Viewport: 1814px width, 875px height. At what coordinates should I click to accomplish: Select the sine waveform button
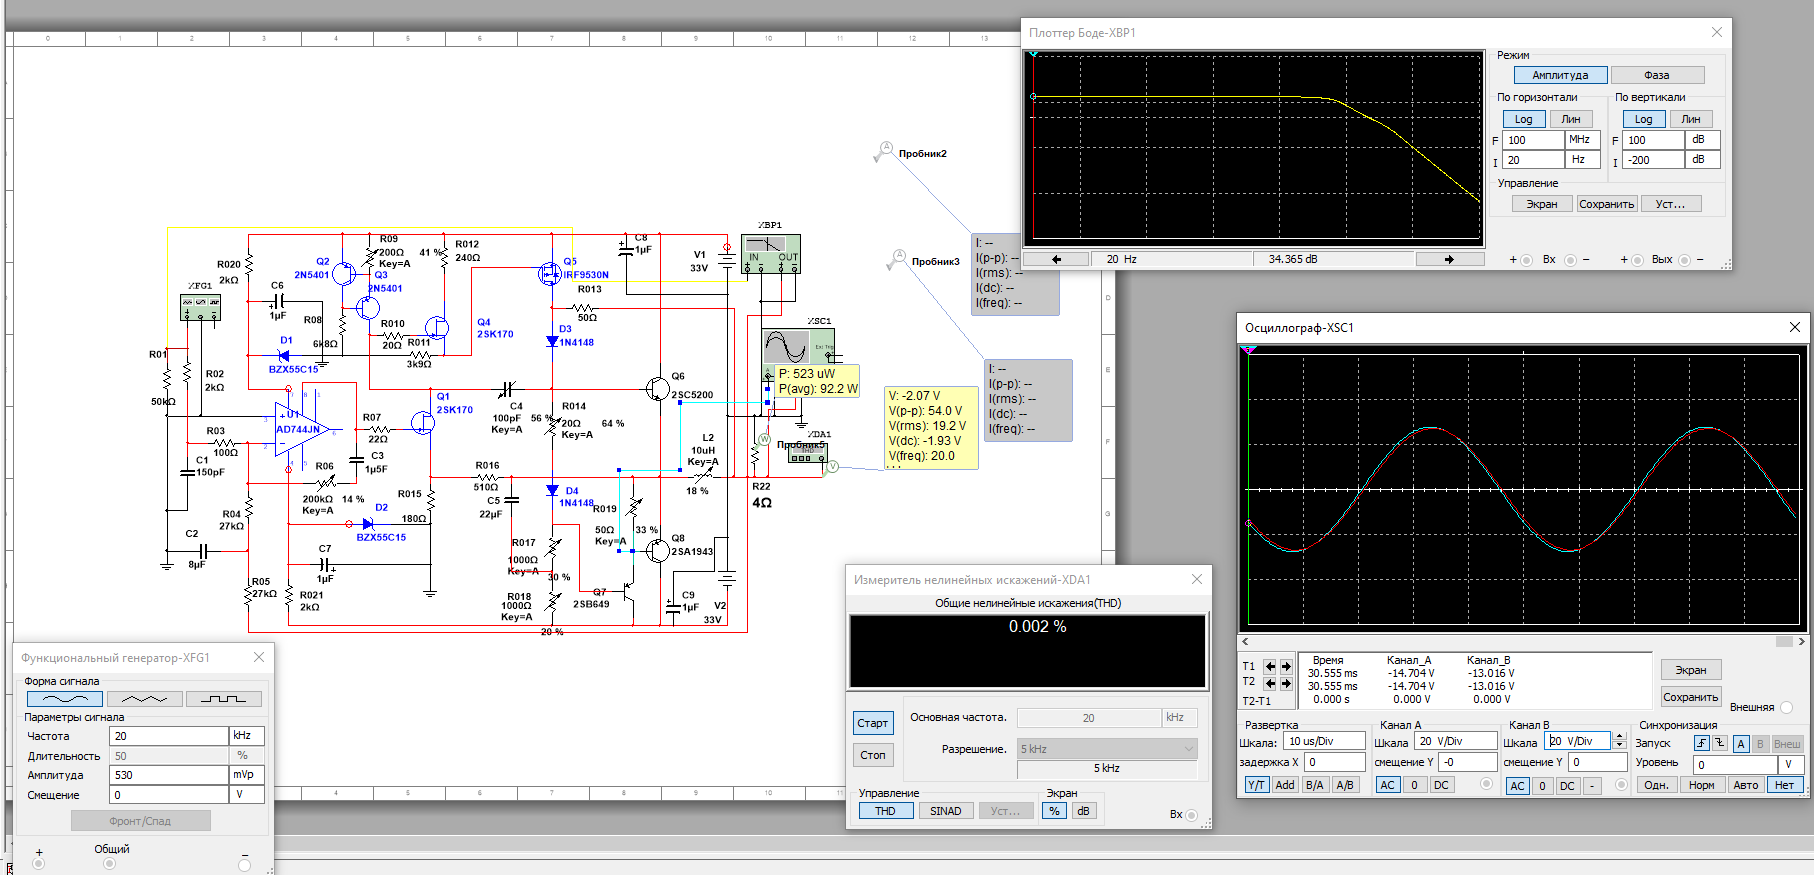(x=64, y=699)
